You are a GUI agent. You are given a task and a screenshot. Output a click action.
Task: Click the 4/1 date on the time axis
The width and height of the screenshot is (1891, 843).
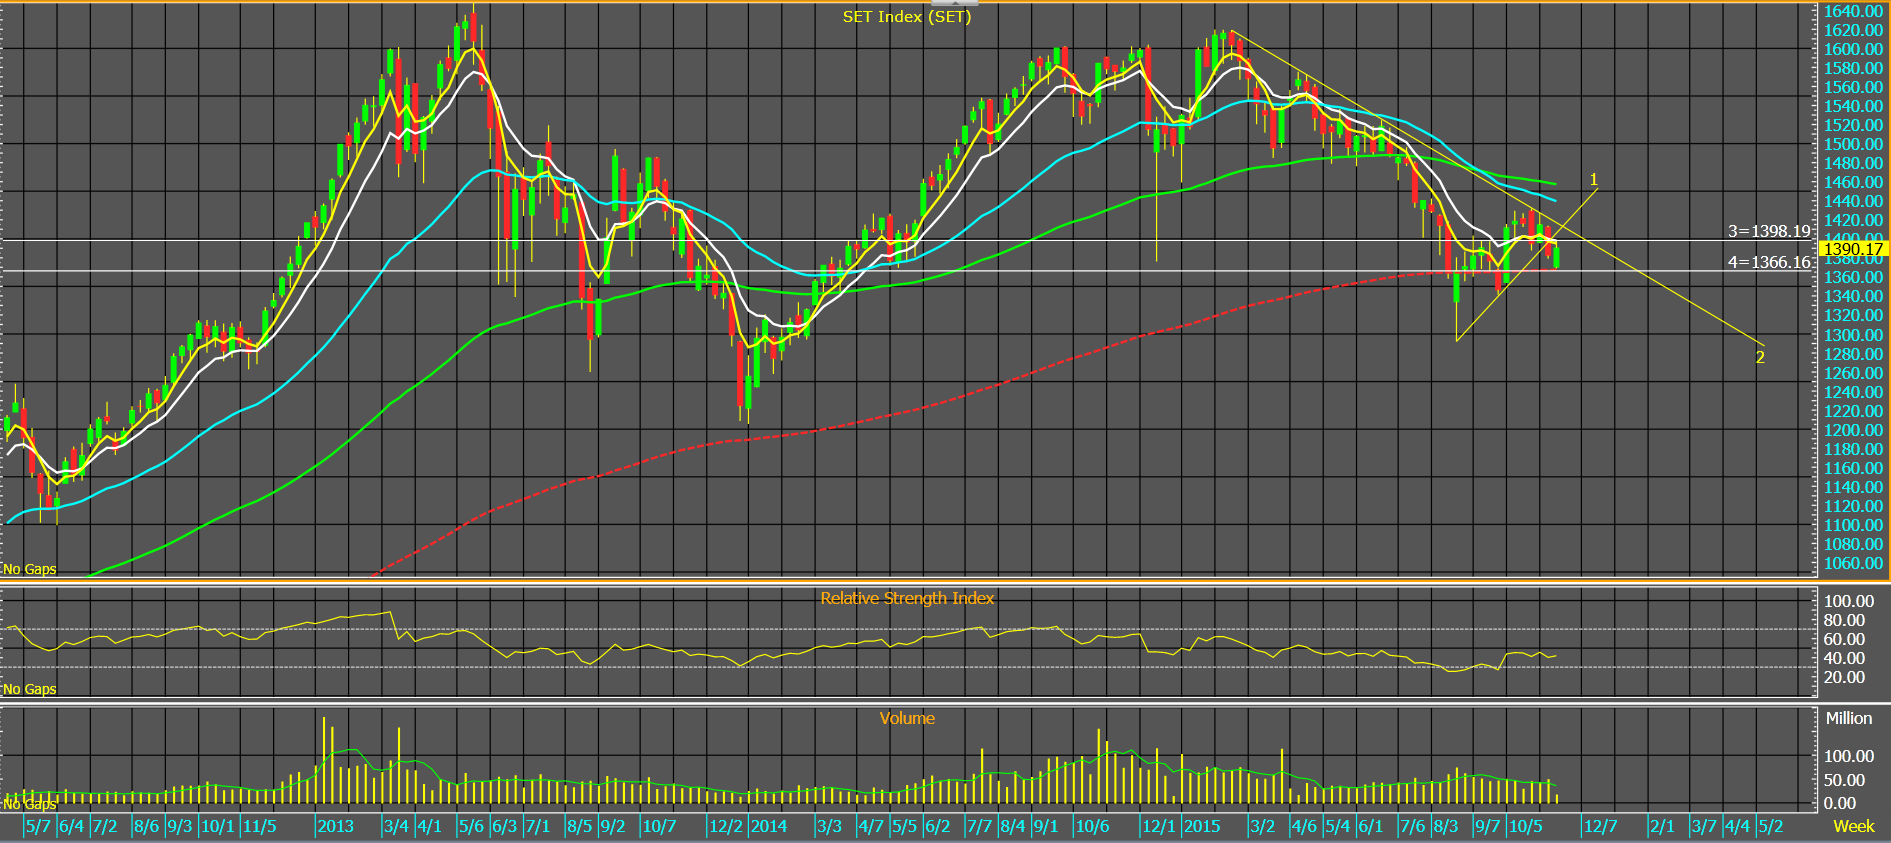click(x=429, y=826)
